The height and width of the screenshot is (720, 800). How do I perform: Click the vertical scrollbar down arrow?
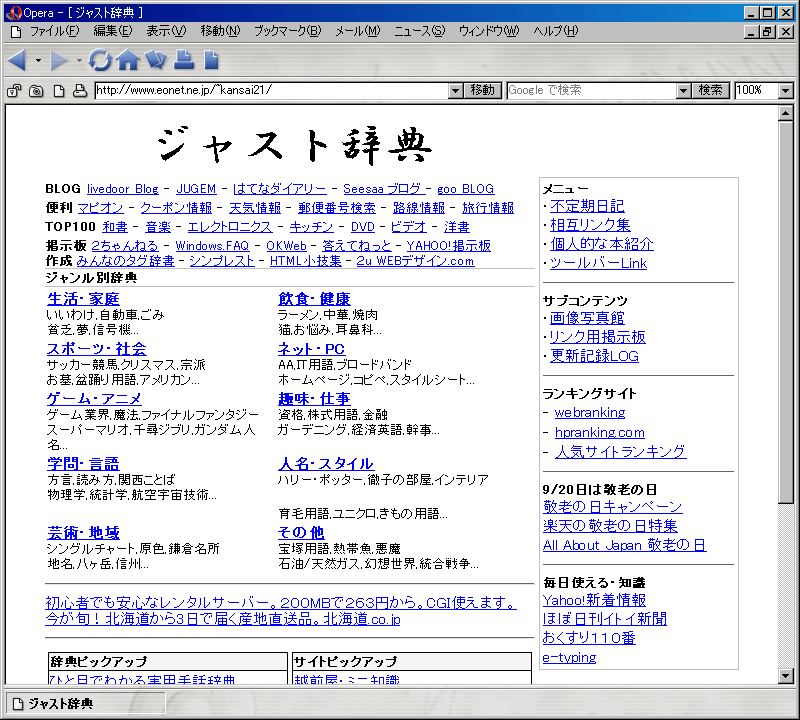(786, 676)
